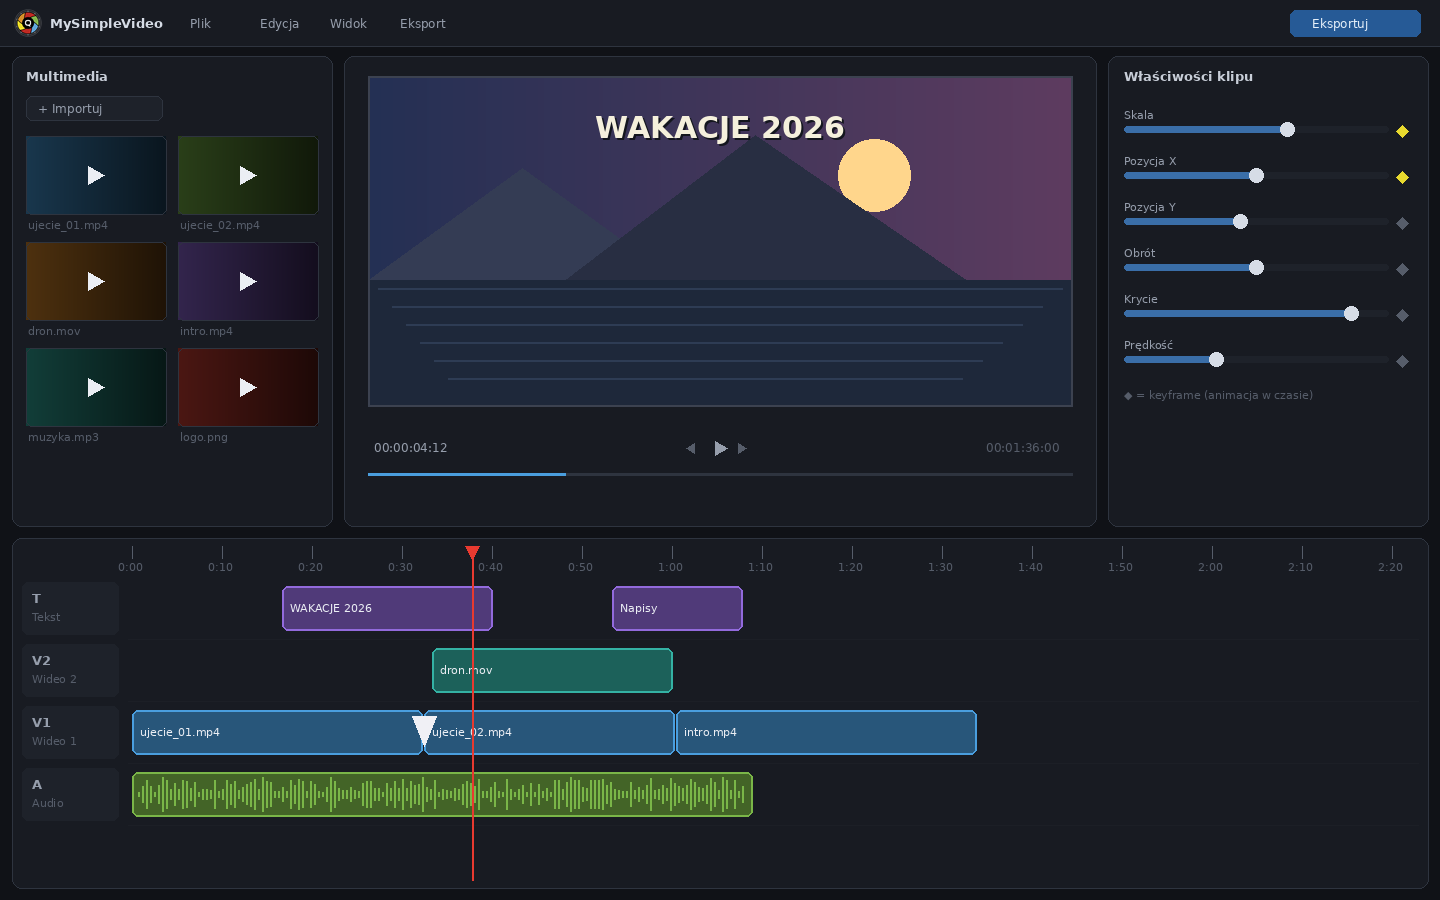Step forward one frame in preview
The image size is (1440, 900).
point(742,448)
